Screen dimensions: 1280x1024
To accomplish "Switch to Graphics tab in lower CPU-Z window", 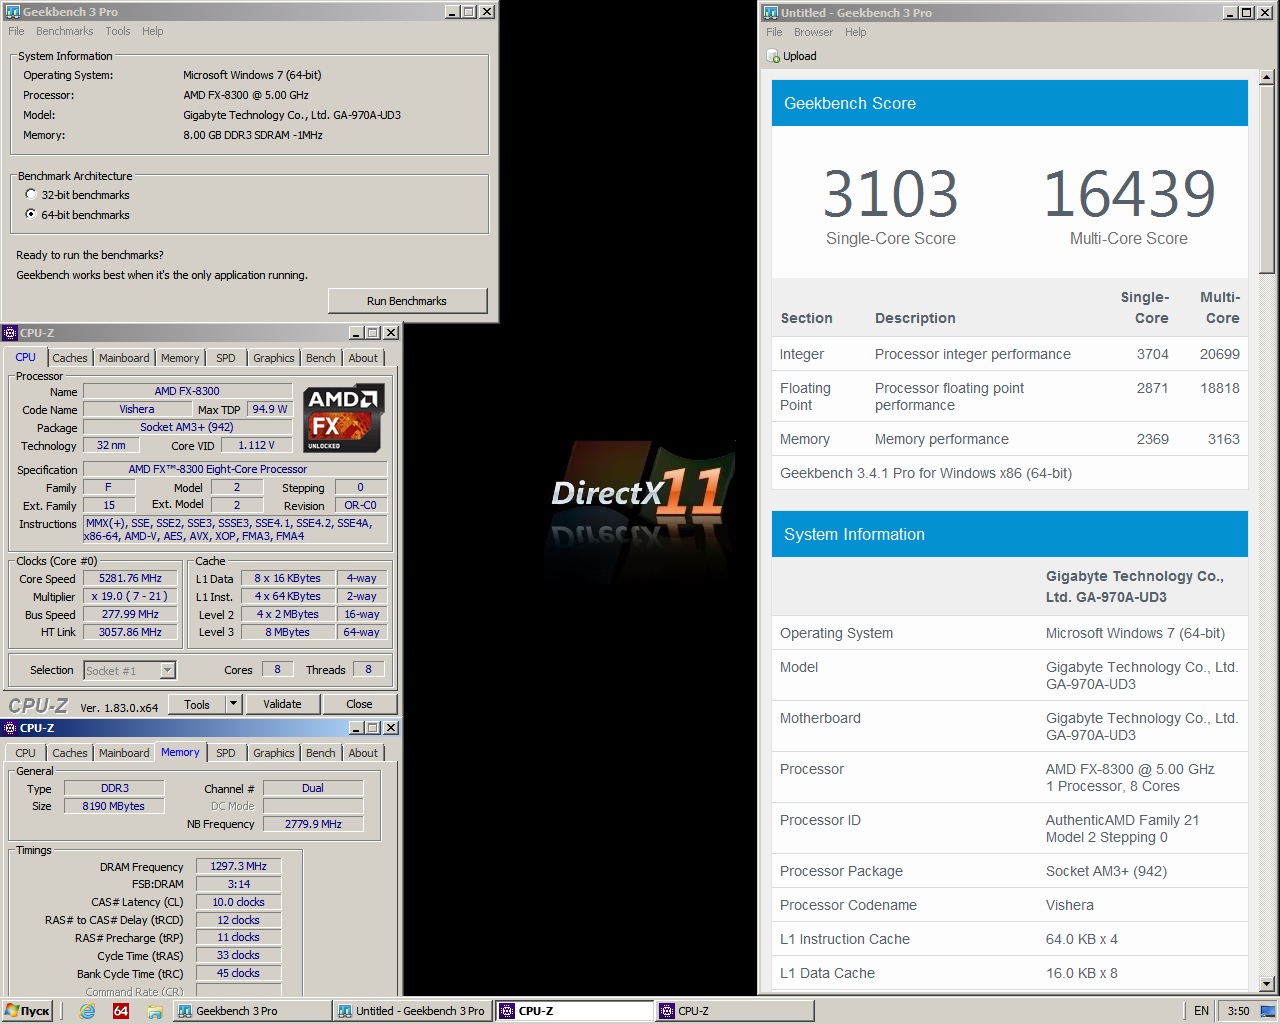I will coord(274,753).
